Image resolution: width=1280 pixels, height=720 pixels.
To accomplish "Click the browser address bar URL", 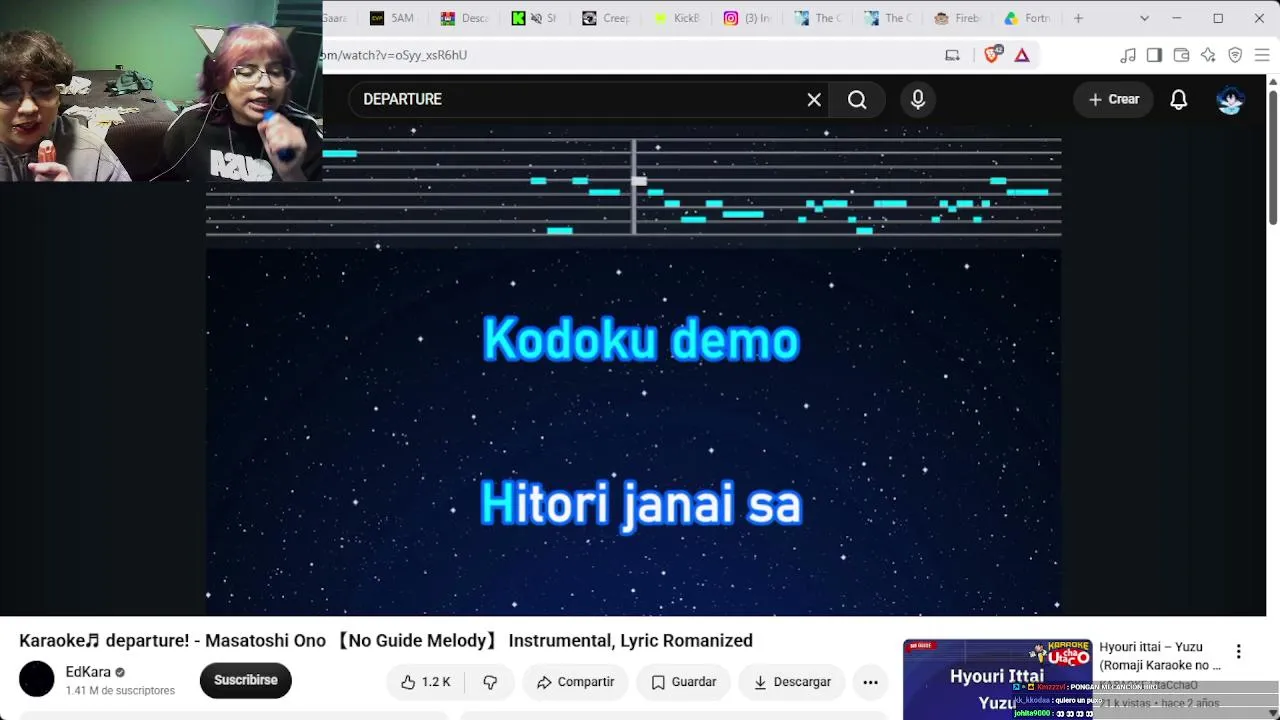I will 394,55.
